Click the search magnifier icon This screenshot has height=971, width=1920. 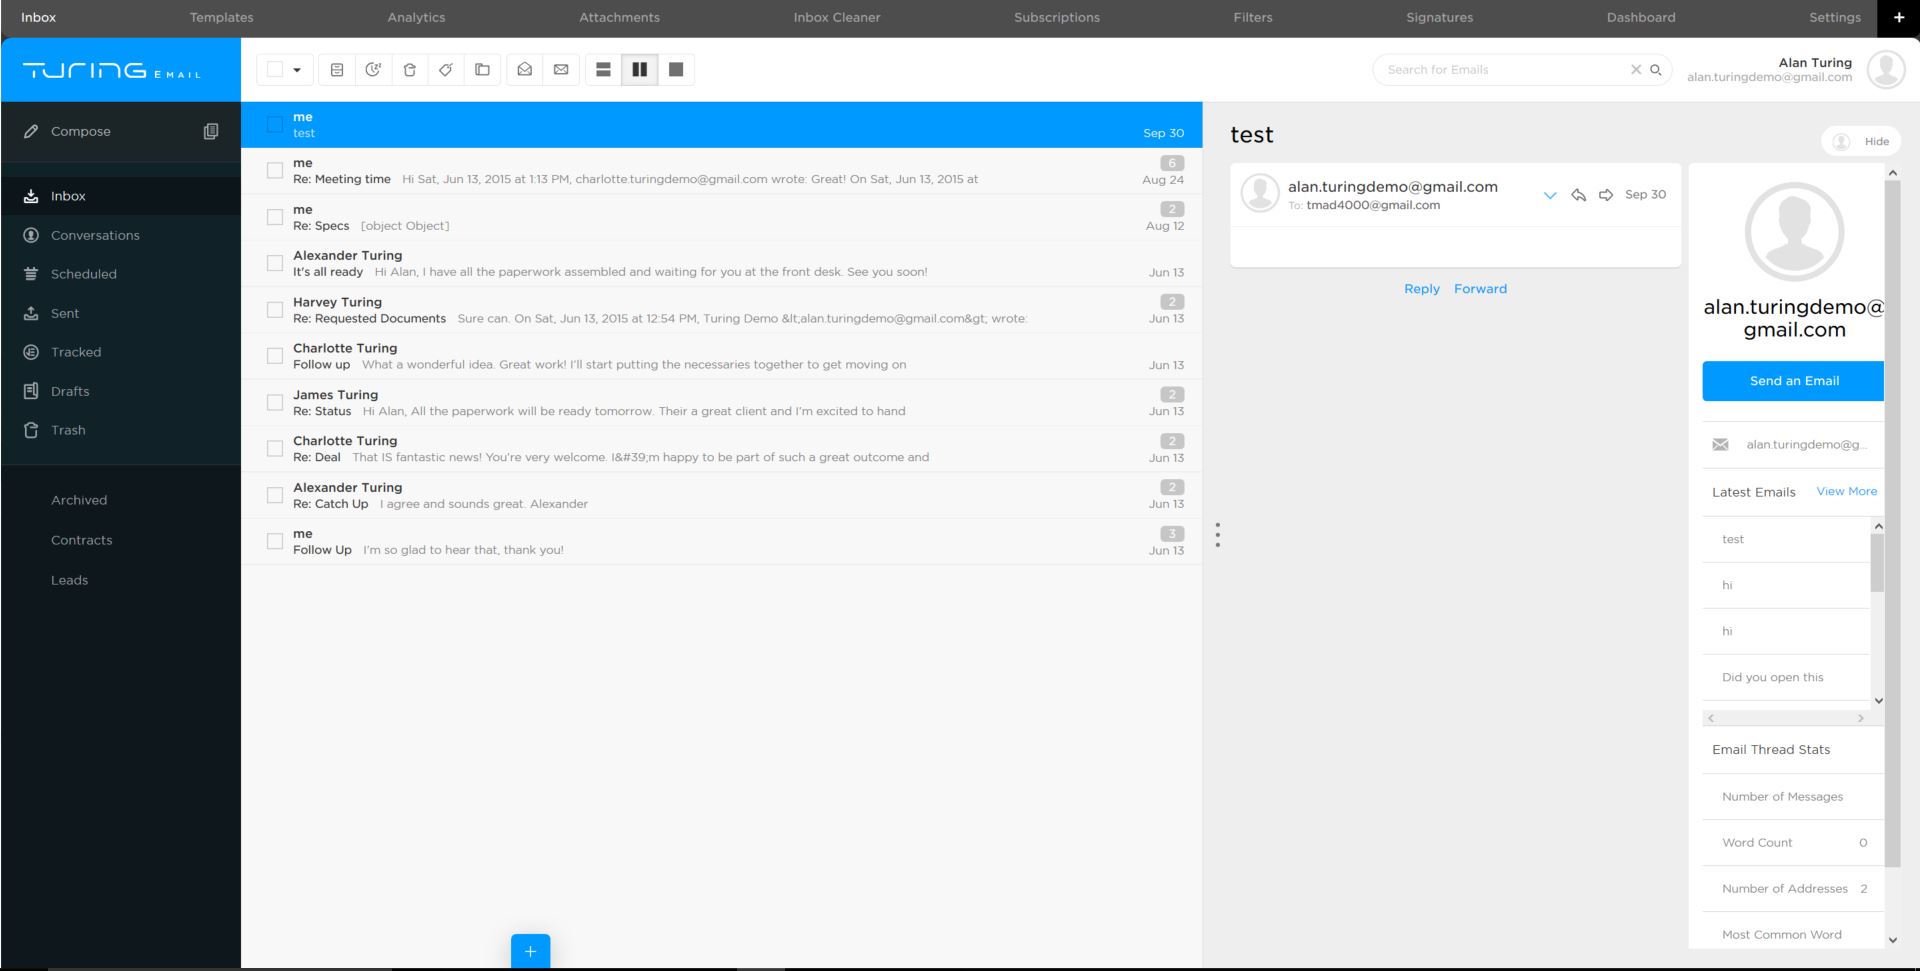point(1656,70)
